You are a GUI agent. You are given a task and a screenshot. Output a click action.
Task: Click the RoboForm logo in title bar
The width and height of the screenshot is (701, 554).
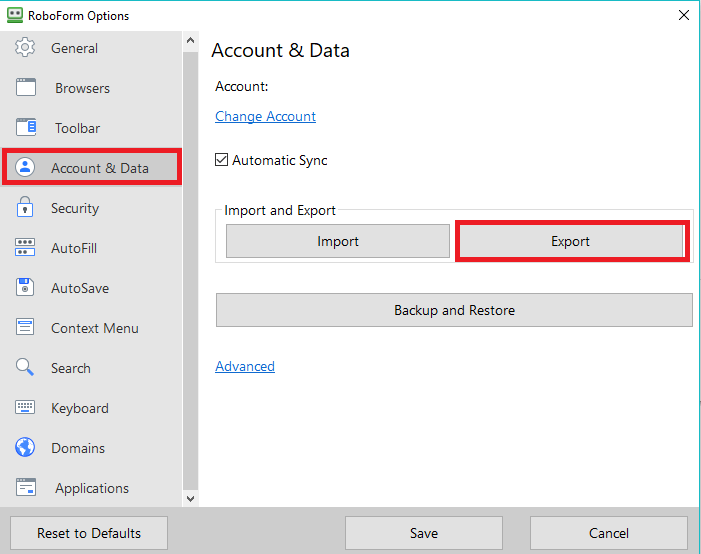coord(15,15)
